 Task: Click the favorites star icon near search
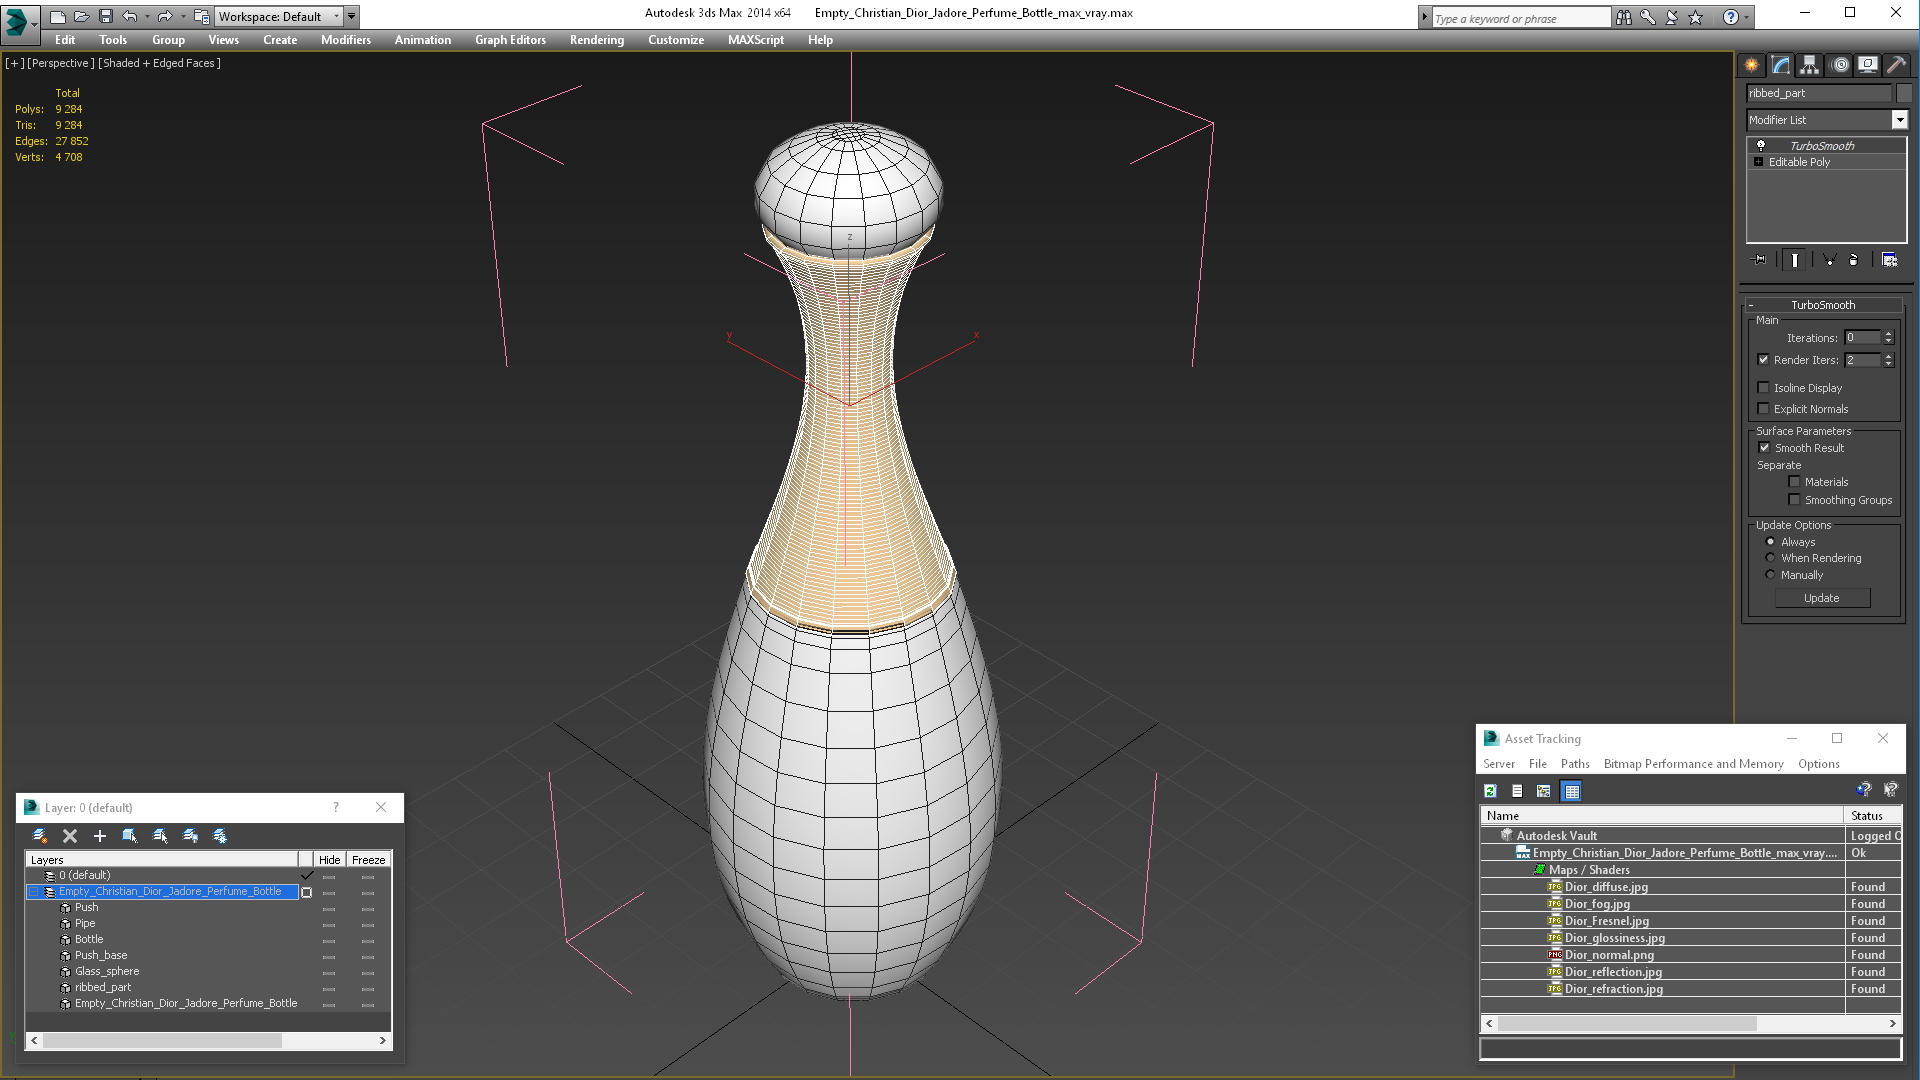pyautogui.click(x=1695, y=17)
